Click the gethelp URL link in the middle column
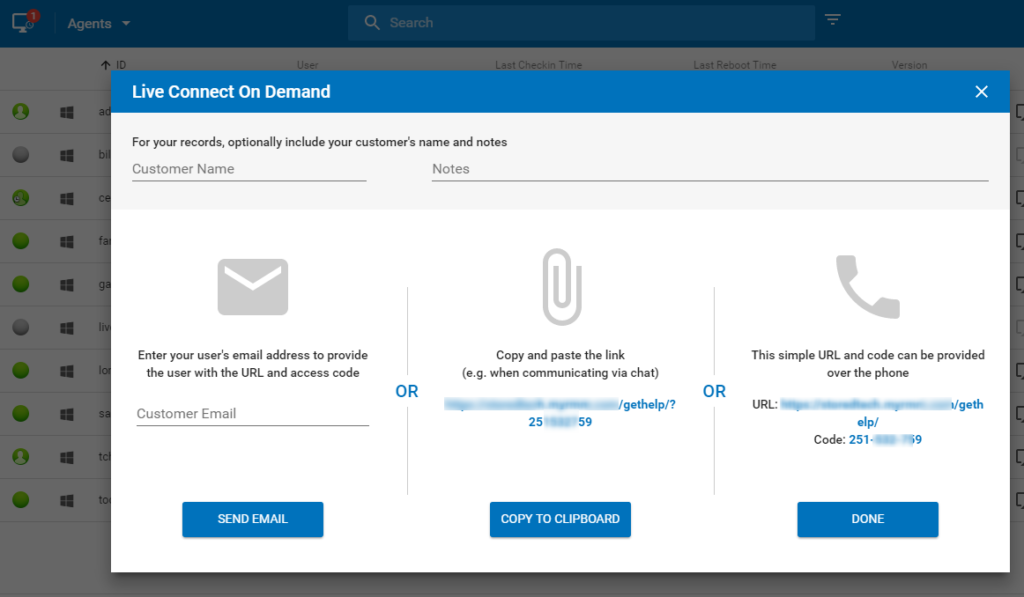 560,404
